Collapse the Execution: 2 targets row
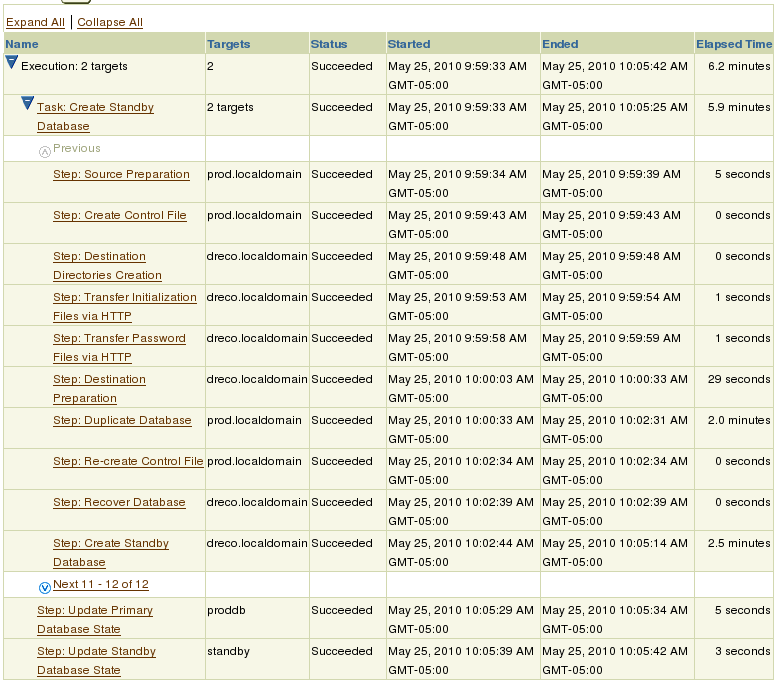Viewport: 781px width, 692px height. [11, 63]
